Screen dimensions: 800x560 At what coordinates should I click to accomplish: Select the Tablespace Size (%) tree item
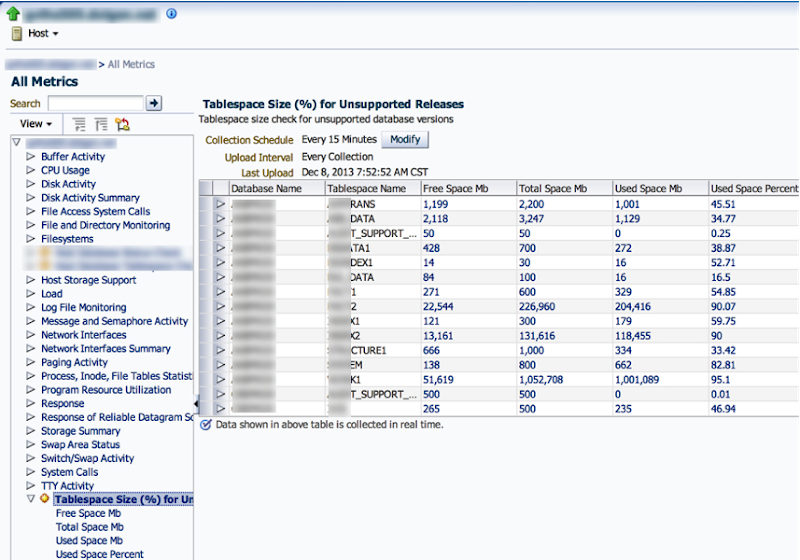[x=124, y=499]
